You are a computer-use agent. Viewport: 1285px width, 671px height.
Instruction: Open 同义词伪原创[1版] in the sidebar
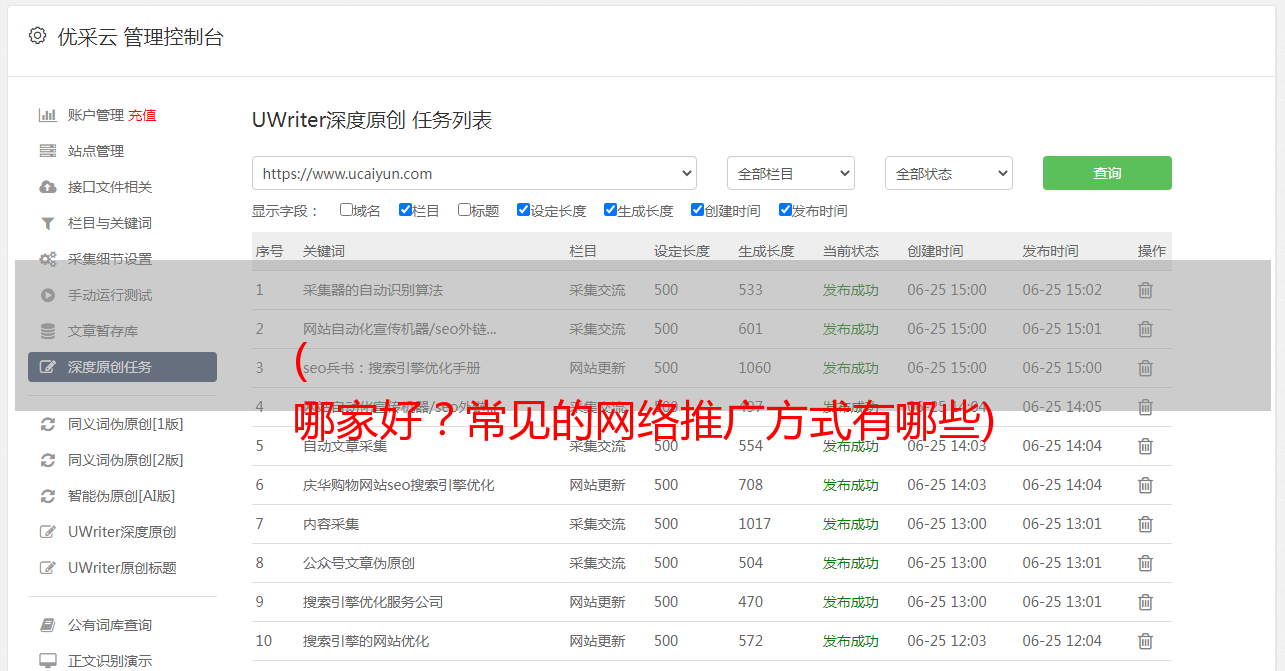coord(126,424)
